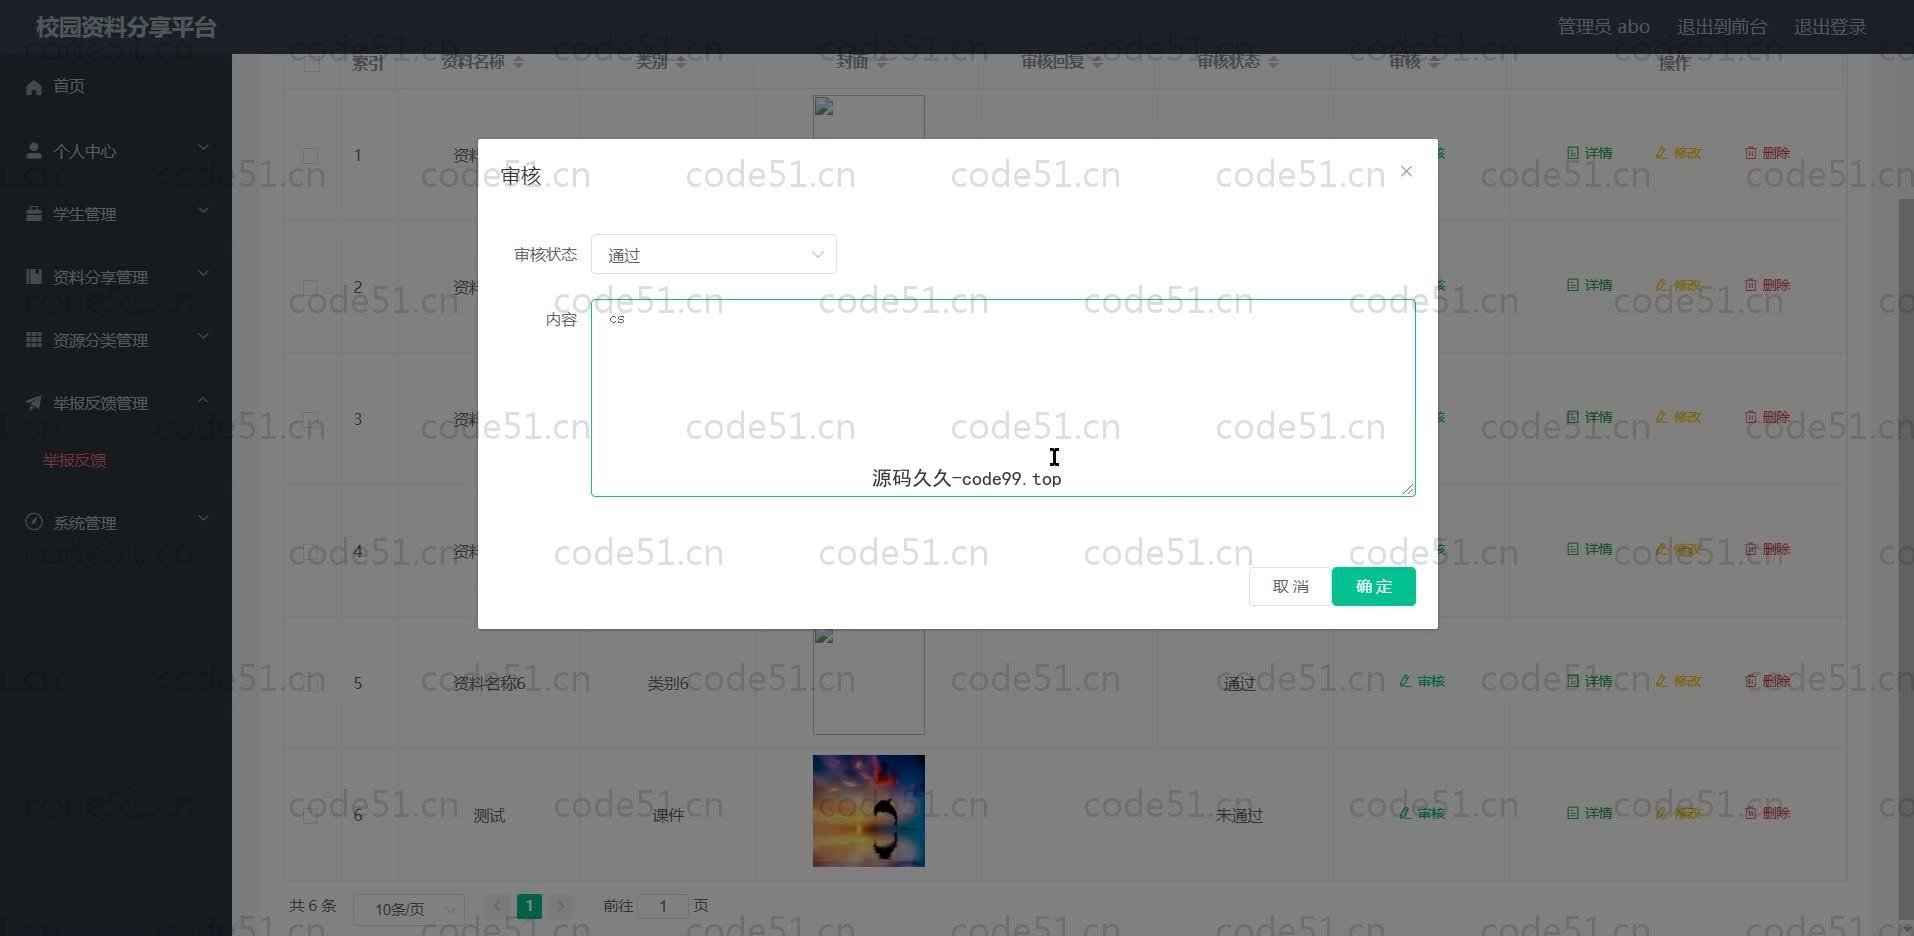Click 删除 in row 2
1914x936 pixels.
(x=1767, y=285)
